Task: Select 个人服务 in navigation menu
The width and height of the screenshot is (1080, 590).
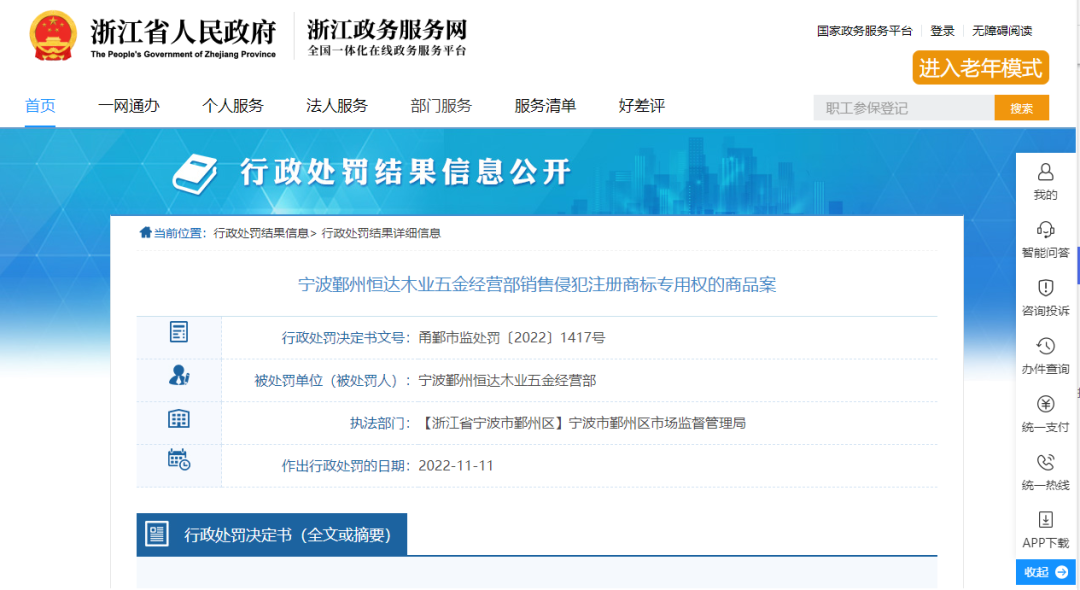Action: [x=232, y=106]
